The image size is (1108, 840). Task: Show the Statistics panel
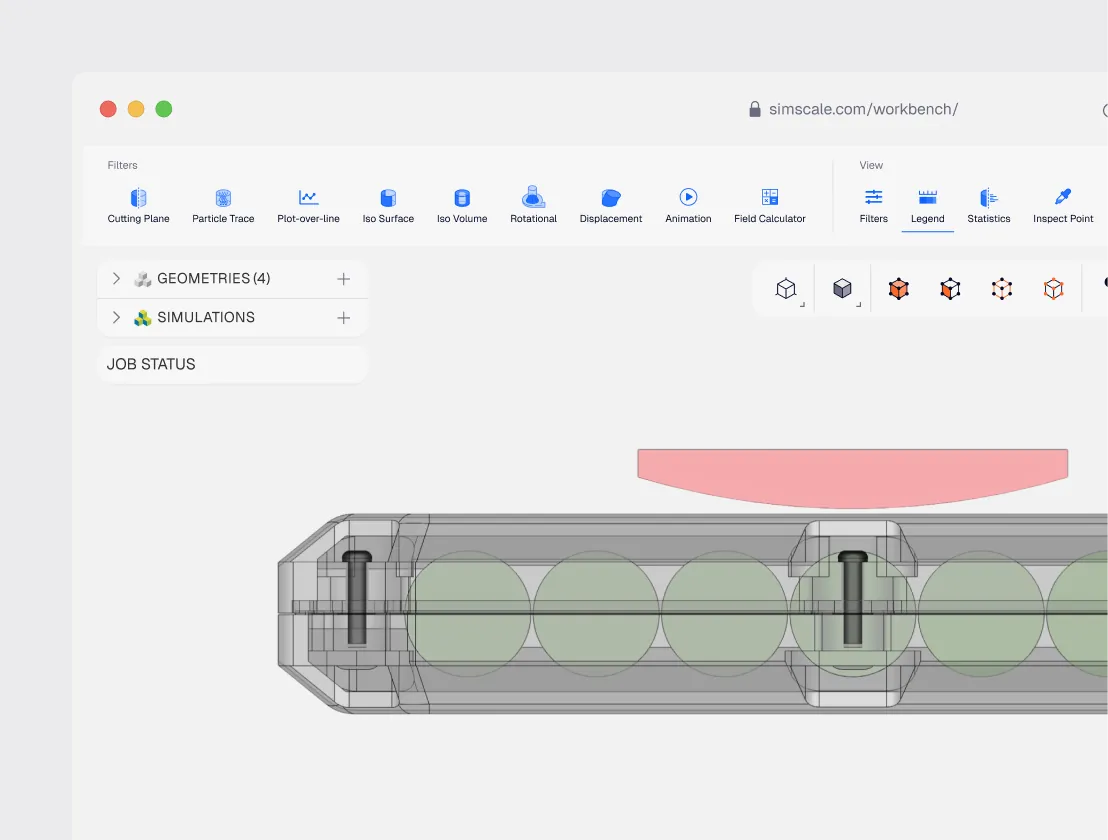point(989,206)
